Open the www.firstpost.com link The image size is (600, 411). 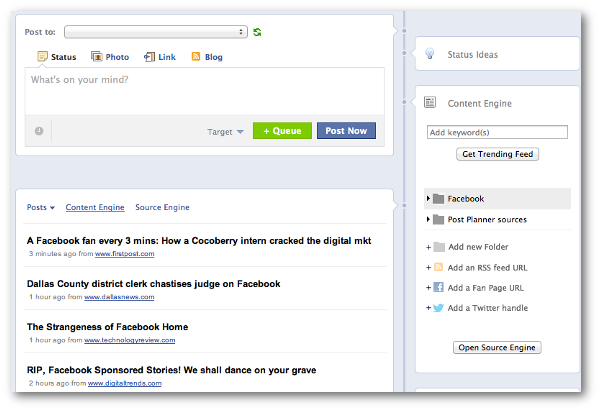(125, 254)
